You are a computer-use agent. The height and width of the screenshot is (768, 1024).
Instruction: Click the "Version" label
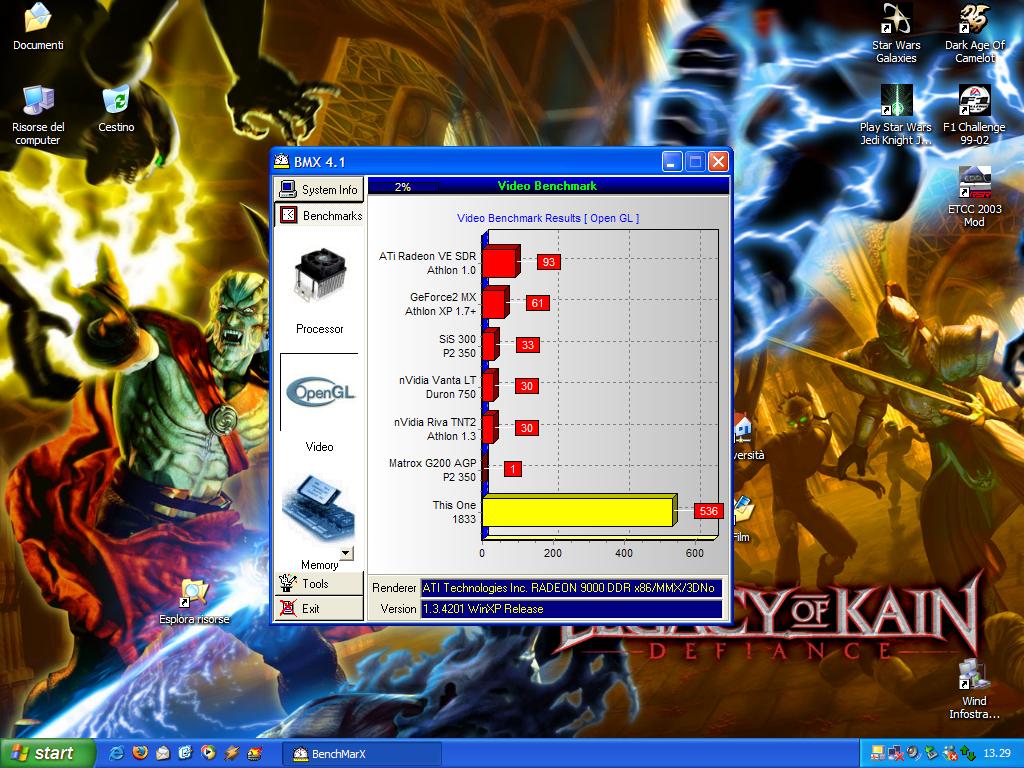398,609
